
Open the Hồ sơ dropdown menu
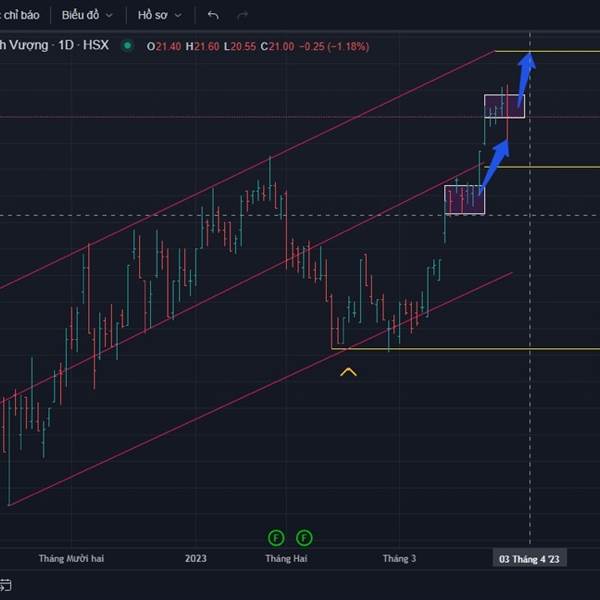click(x=159, y=15)
